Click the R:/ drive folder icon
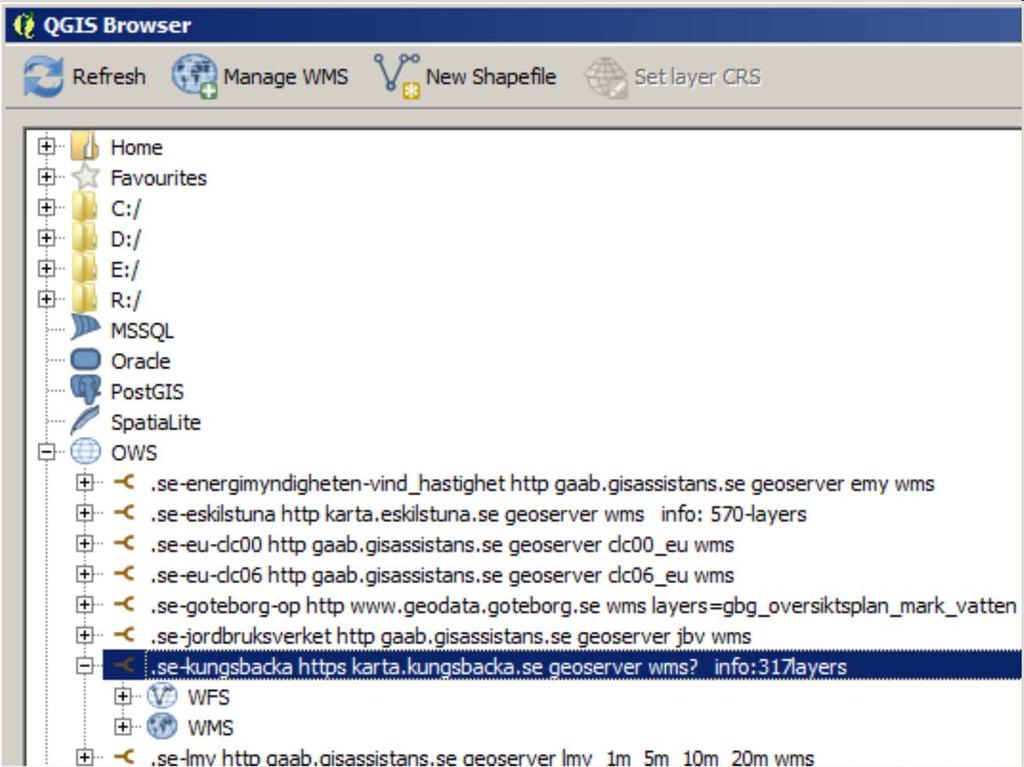1024x767 pixels. (85, 300)
